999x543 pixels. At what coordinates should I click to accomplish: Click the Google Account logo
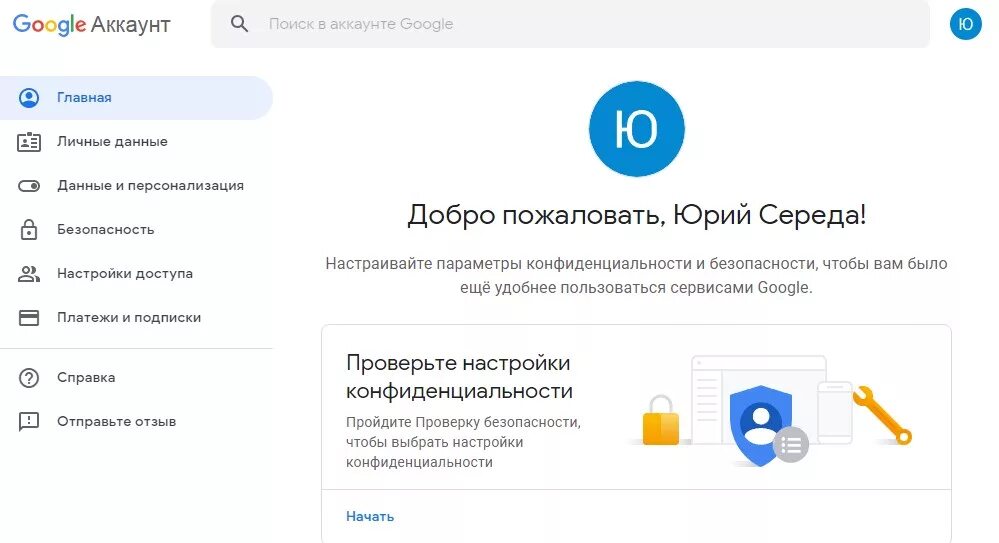pos(92,25)
